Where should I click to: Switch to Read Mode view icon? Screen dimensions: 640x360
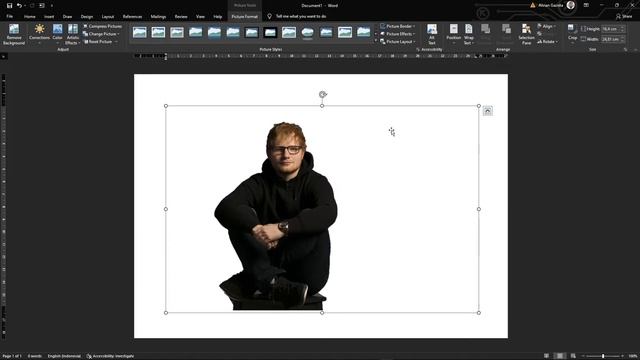pyautogui.click(x=547, y=356)
